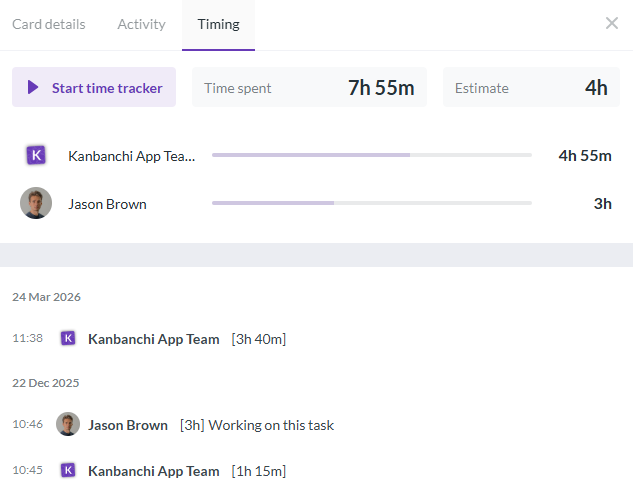
Task: Open the 1h 15m Kanbanchi App Team entry
Action: [x=187, y=471]
